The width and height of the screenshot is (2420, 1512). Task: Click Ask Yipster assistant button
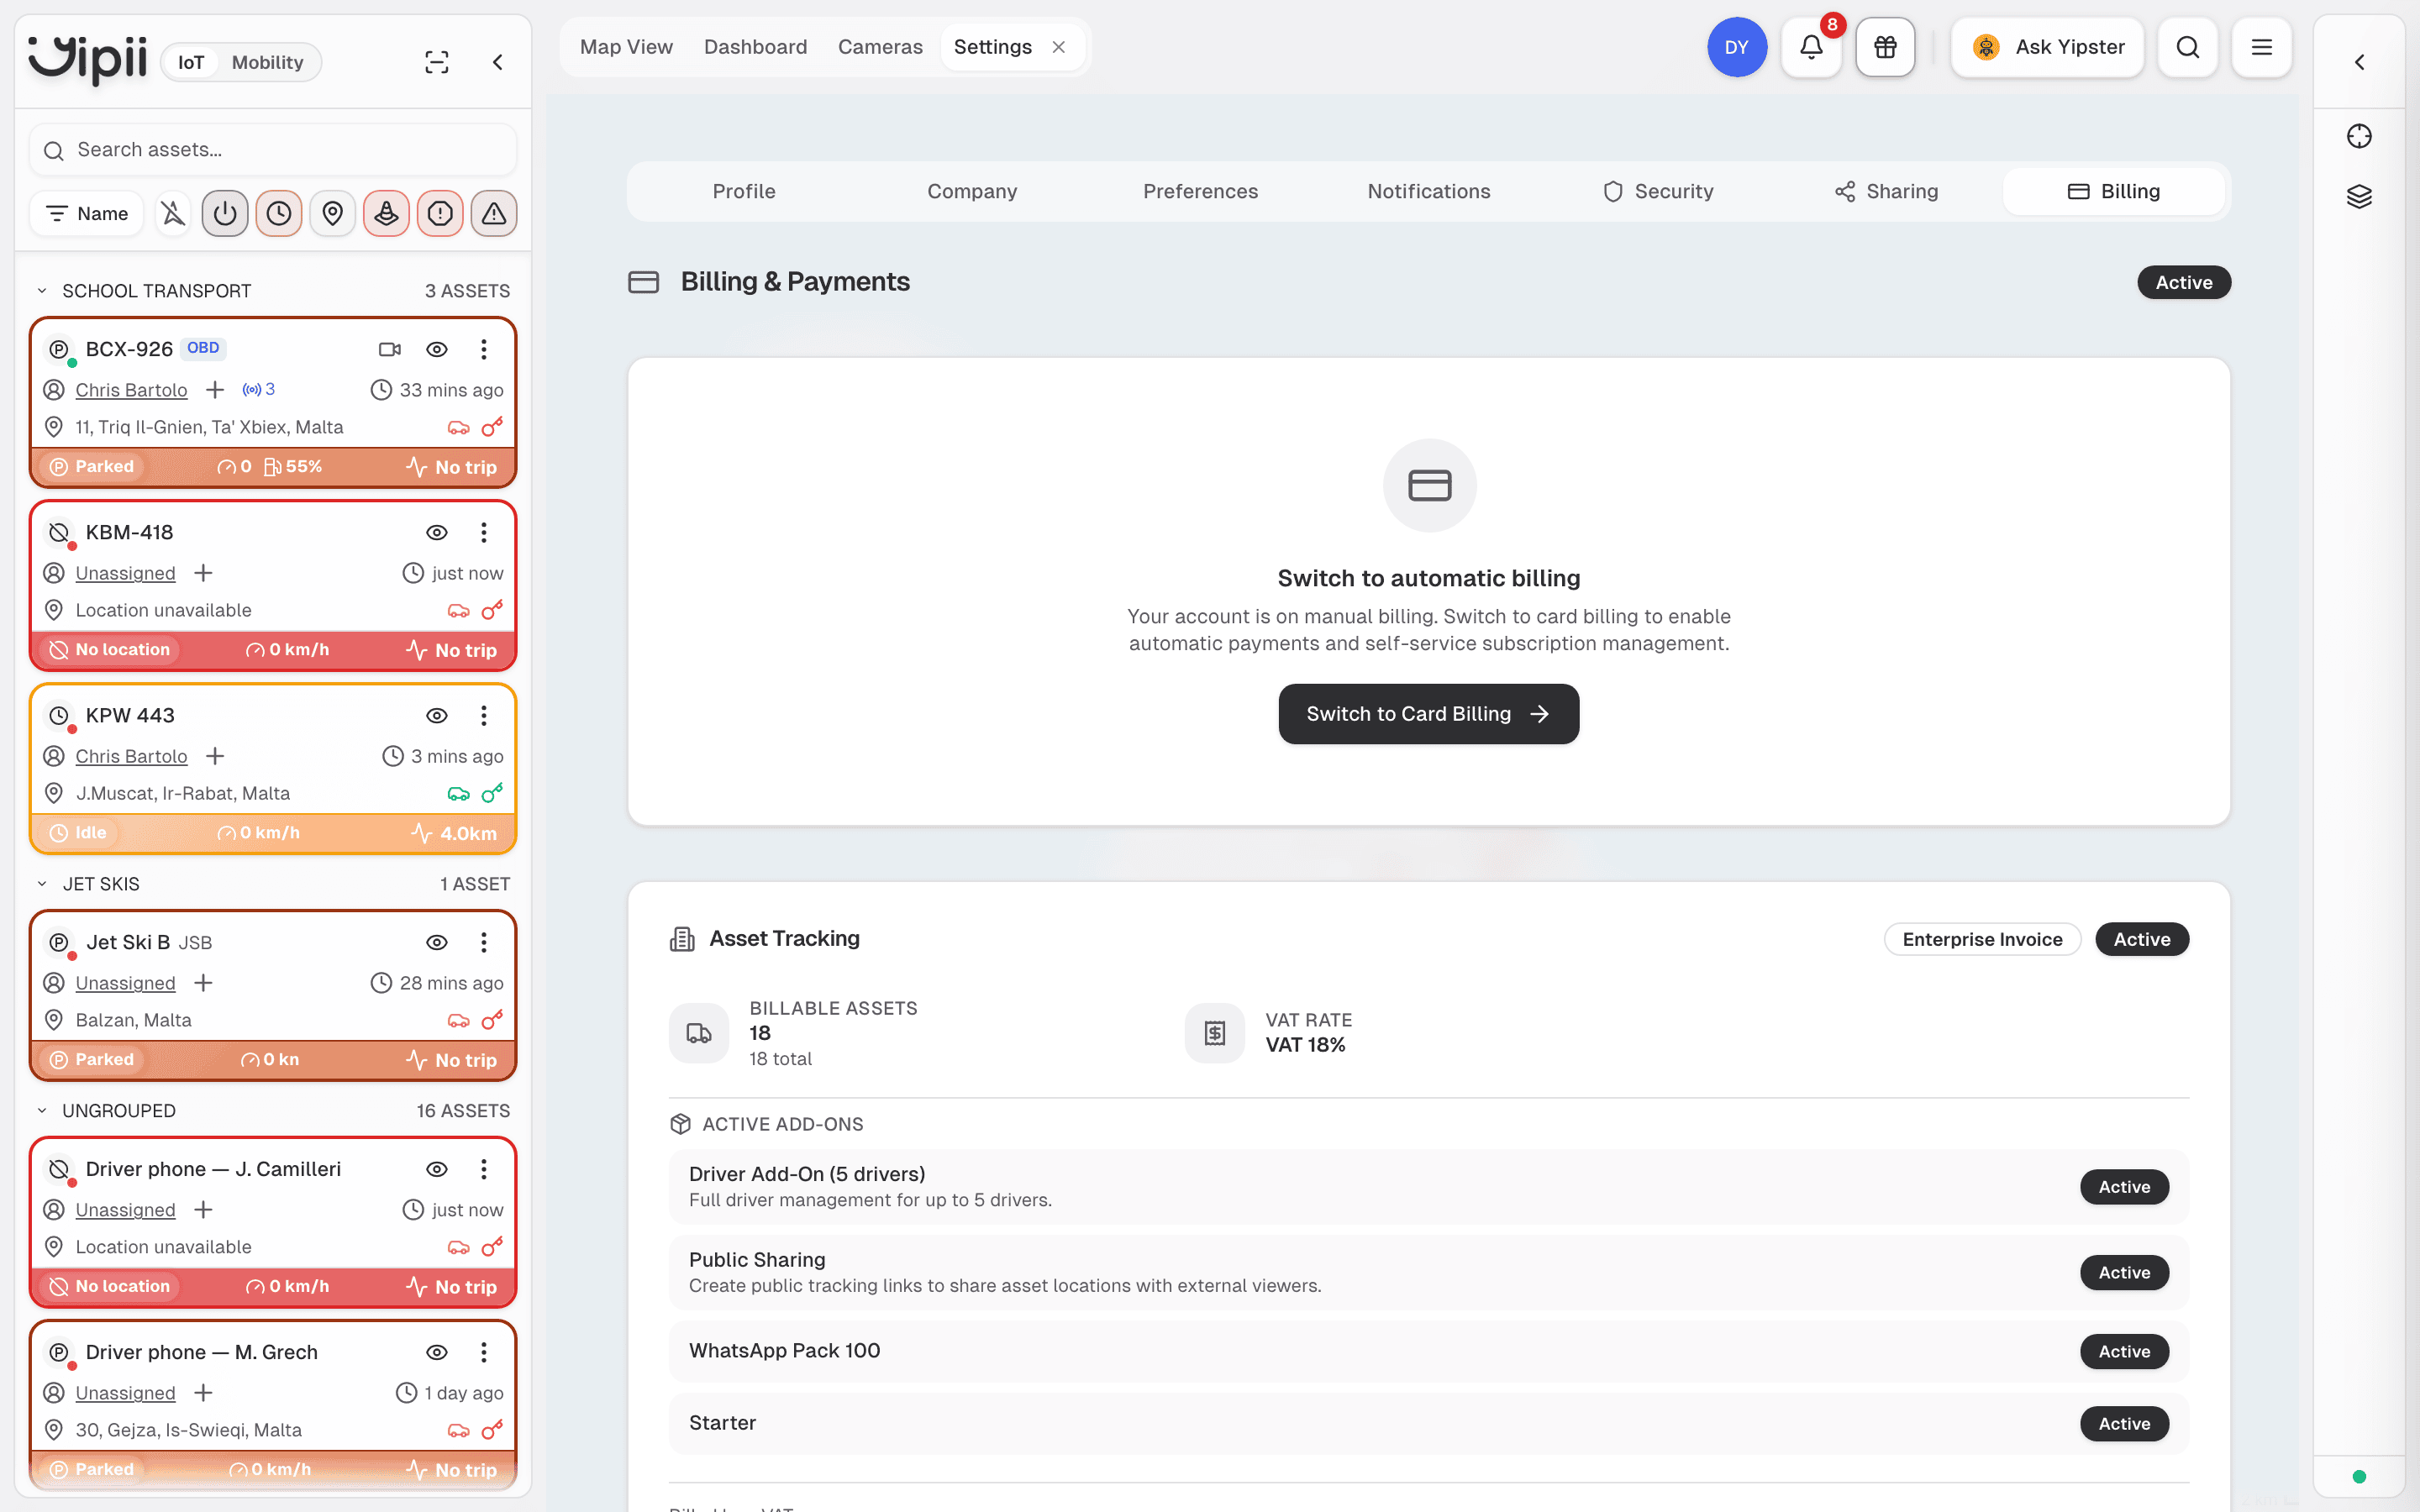(2047, 47)
